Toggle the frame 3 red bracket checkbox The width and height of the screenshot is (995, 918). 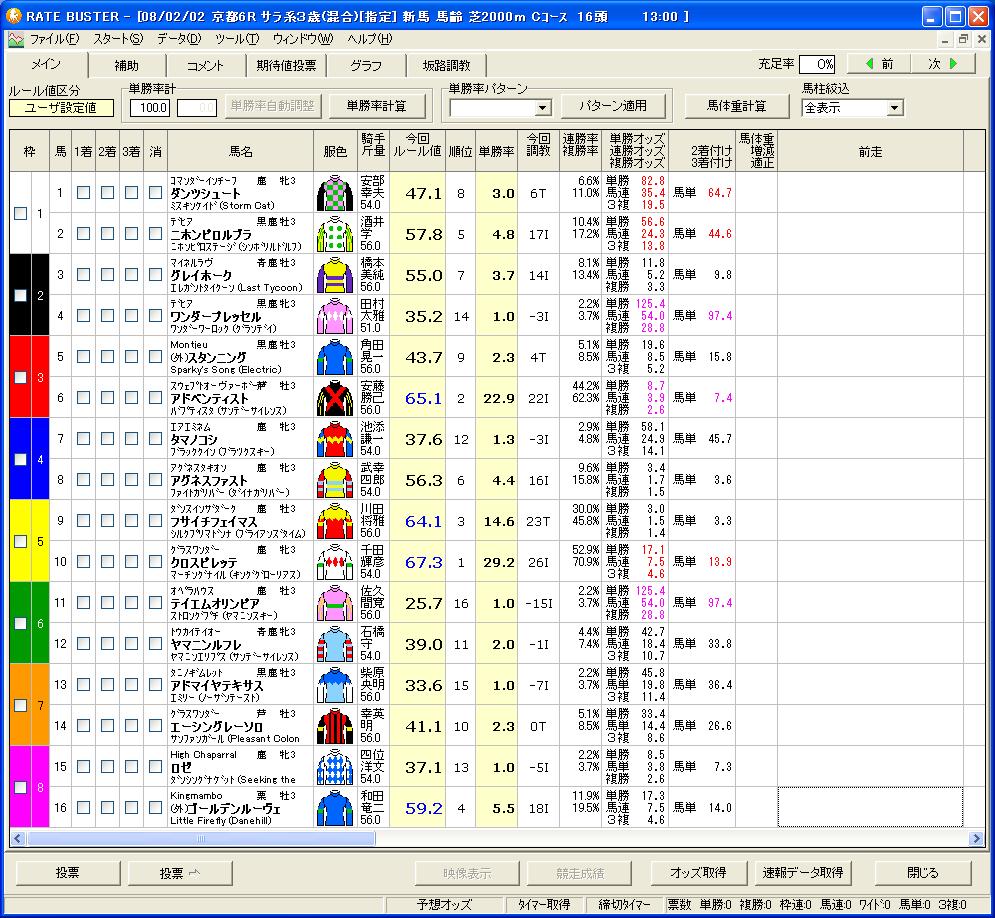point(21,377)
